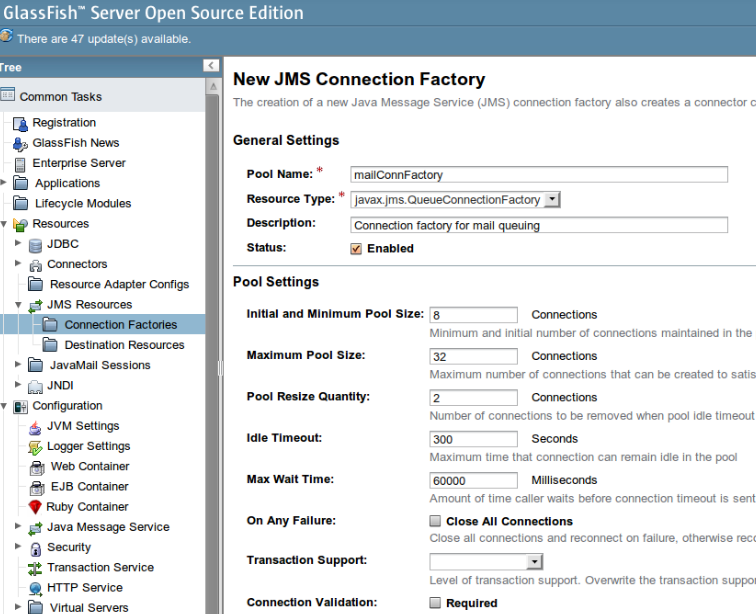Screen dimensions: 756x614
Task: Collapse the JMS Resources node
Action: pyautogui.click(x=18, y=305)
